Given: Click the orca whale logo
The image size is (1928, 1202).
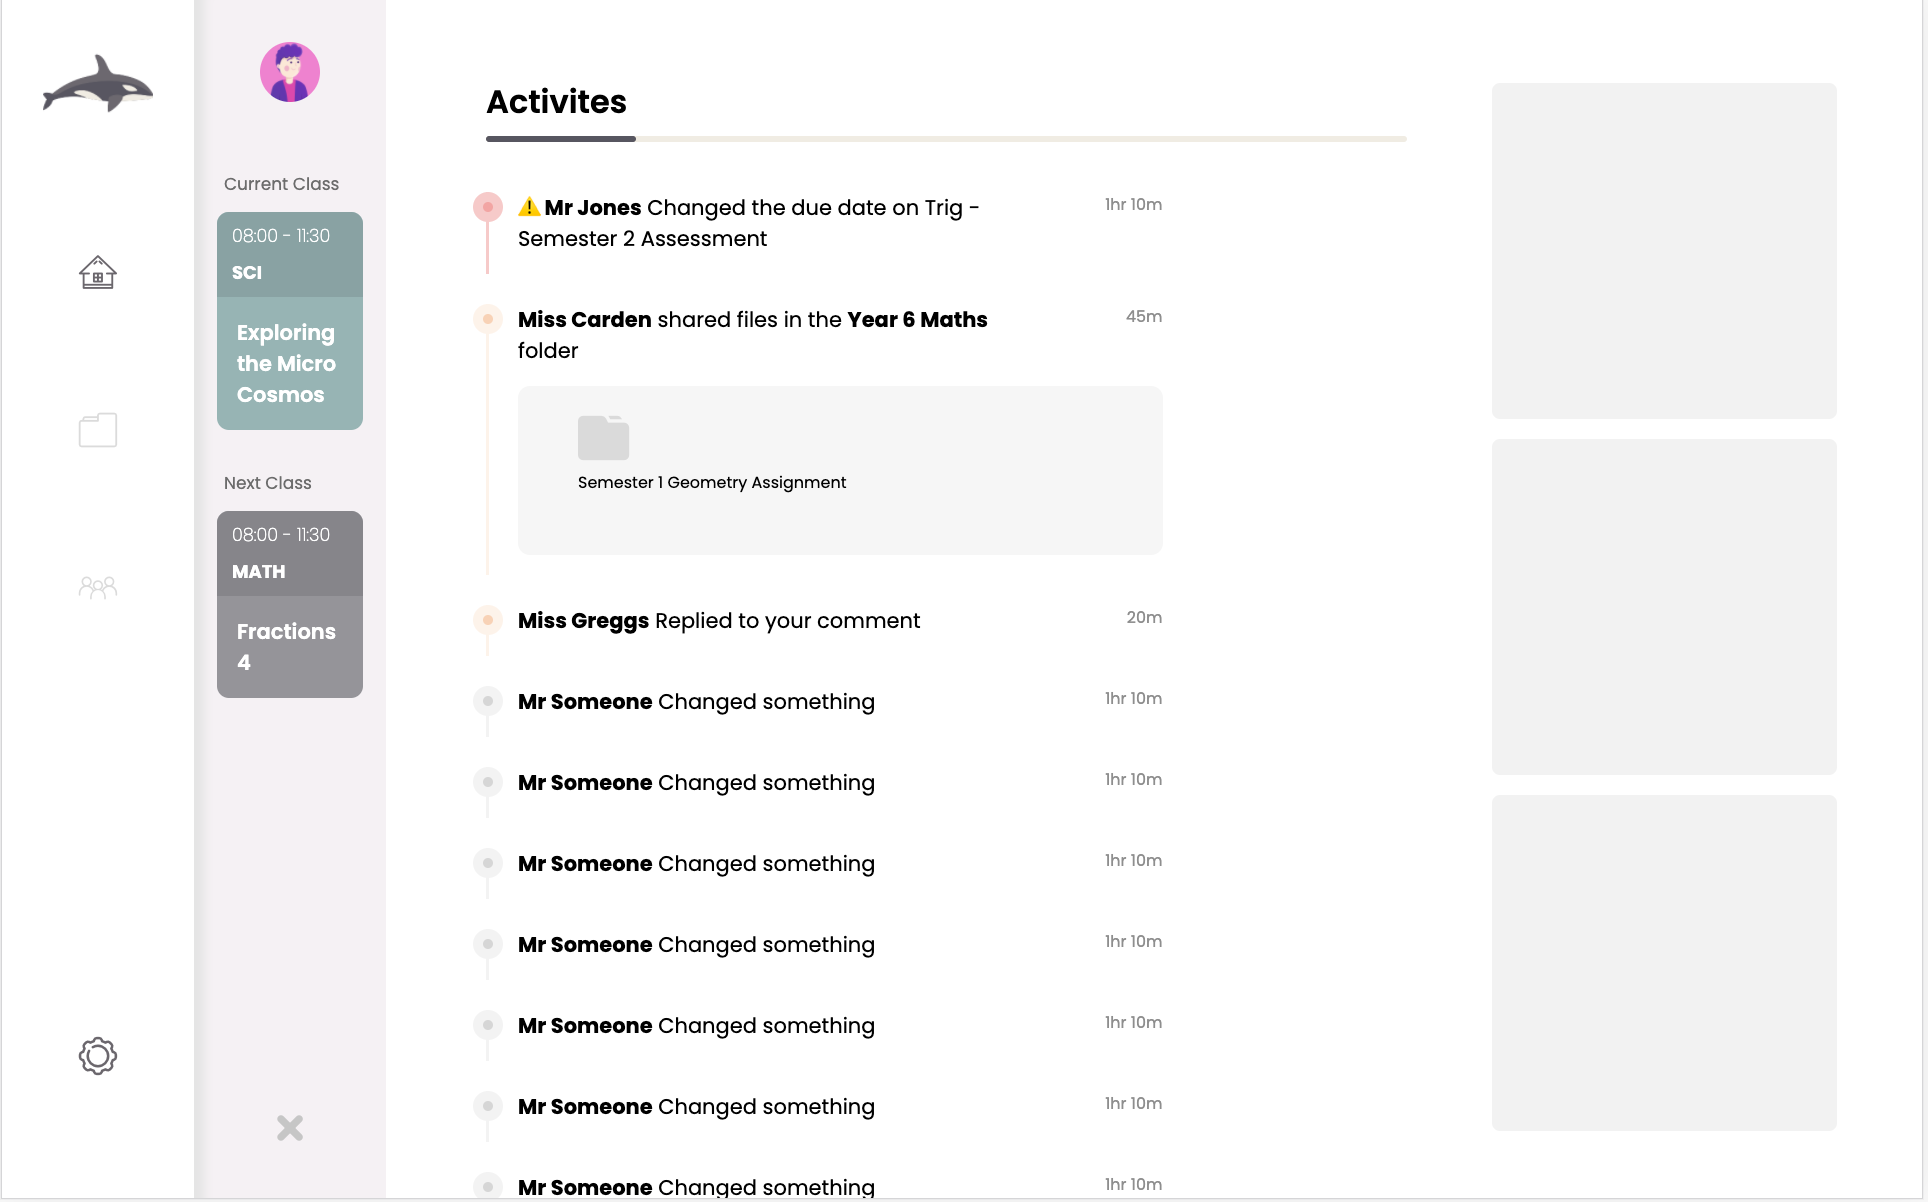Looking at the screenshot, I should click(97, 84).
